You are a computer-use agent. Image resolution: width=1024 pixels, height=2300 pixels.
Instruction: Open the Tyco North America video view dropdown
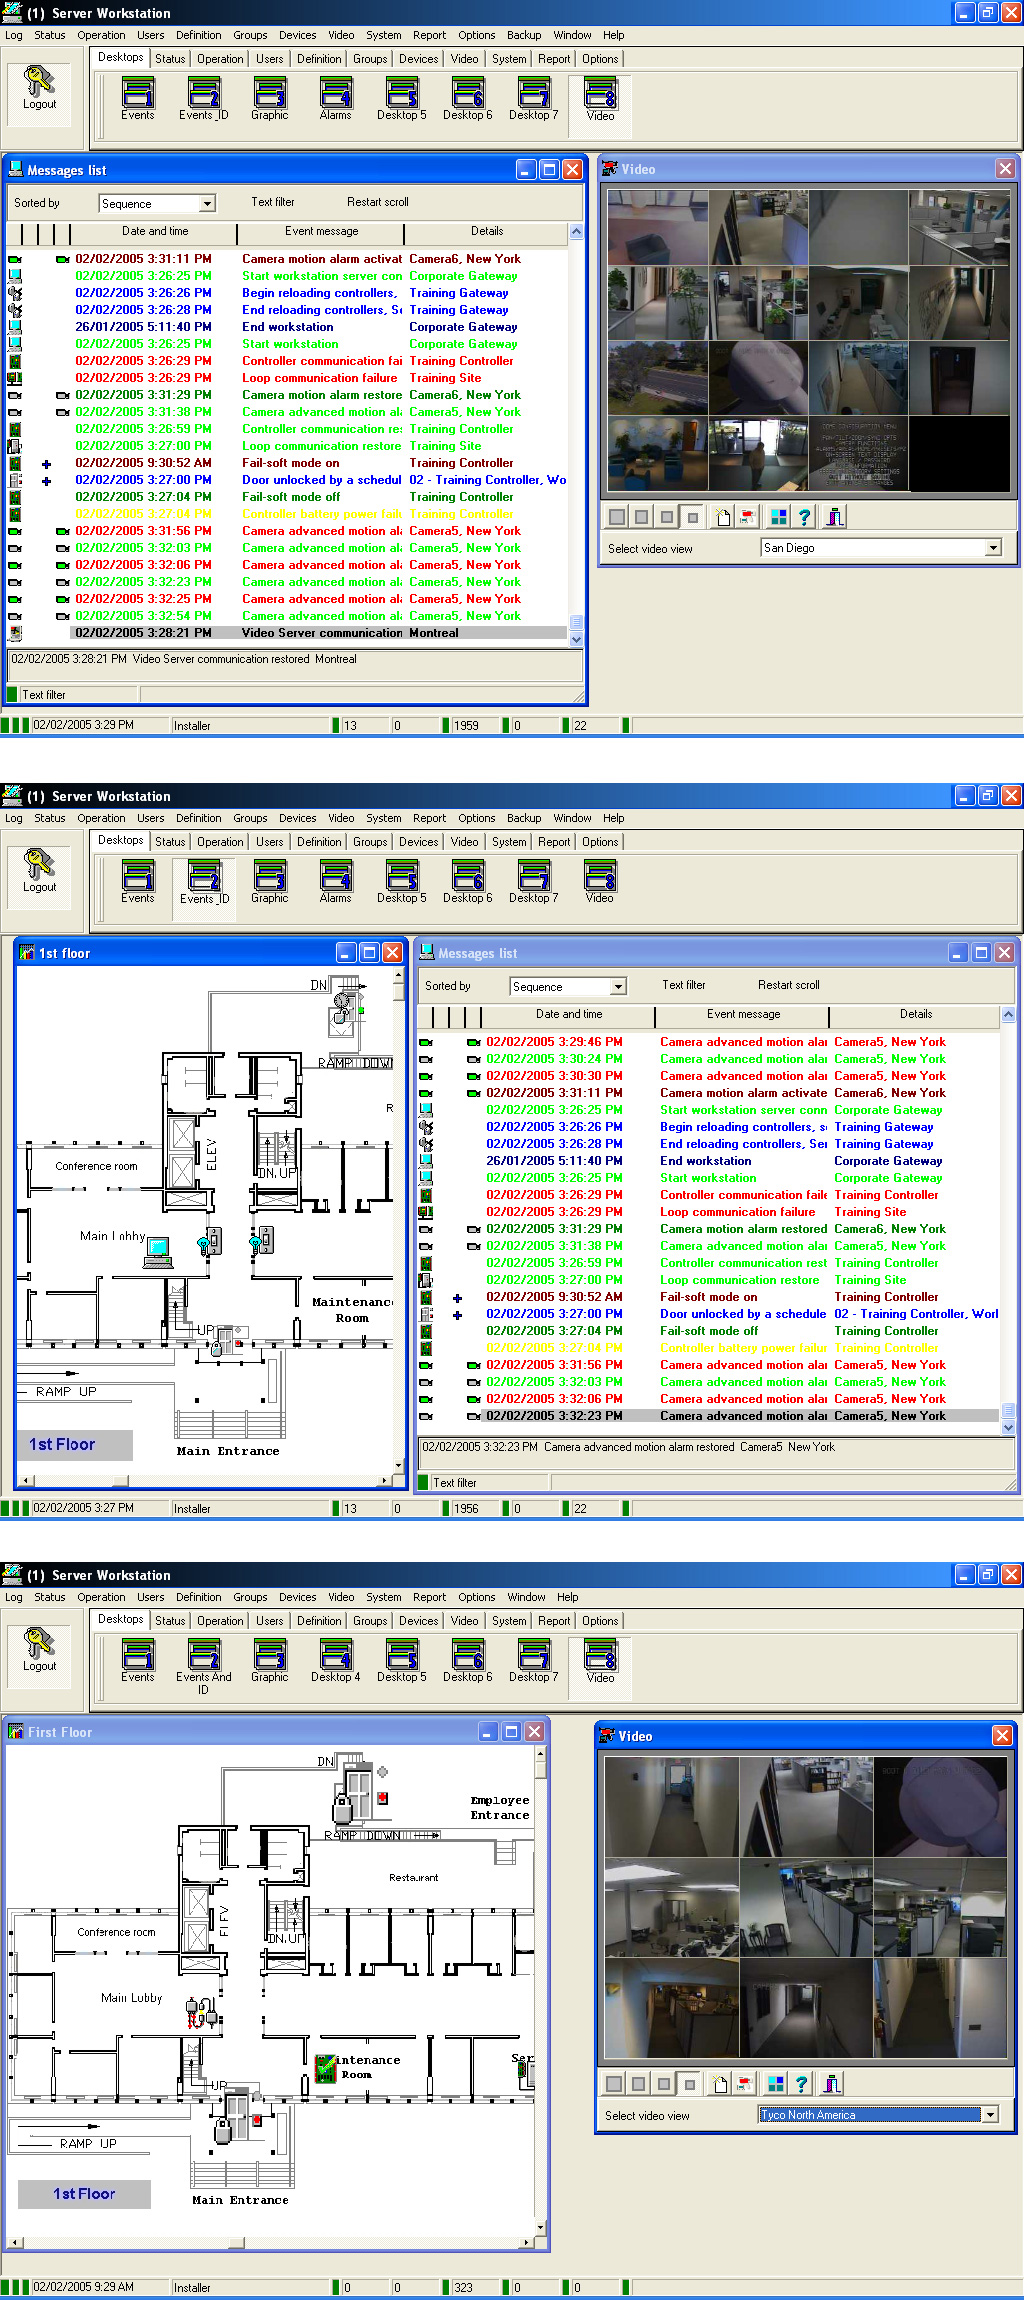coord(990,2115)
